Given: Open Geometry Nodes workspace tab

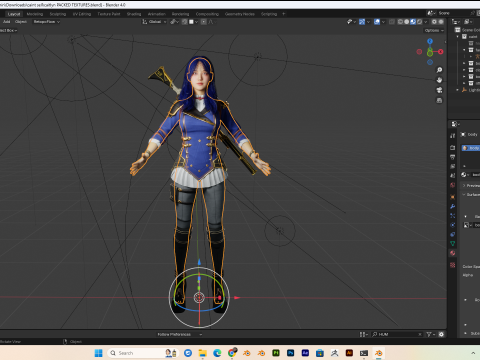Looking at the screenshot, I should (240, 14).
